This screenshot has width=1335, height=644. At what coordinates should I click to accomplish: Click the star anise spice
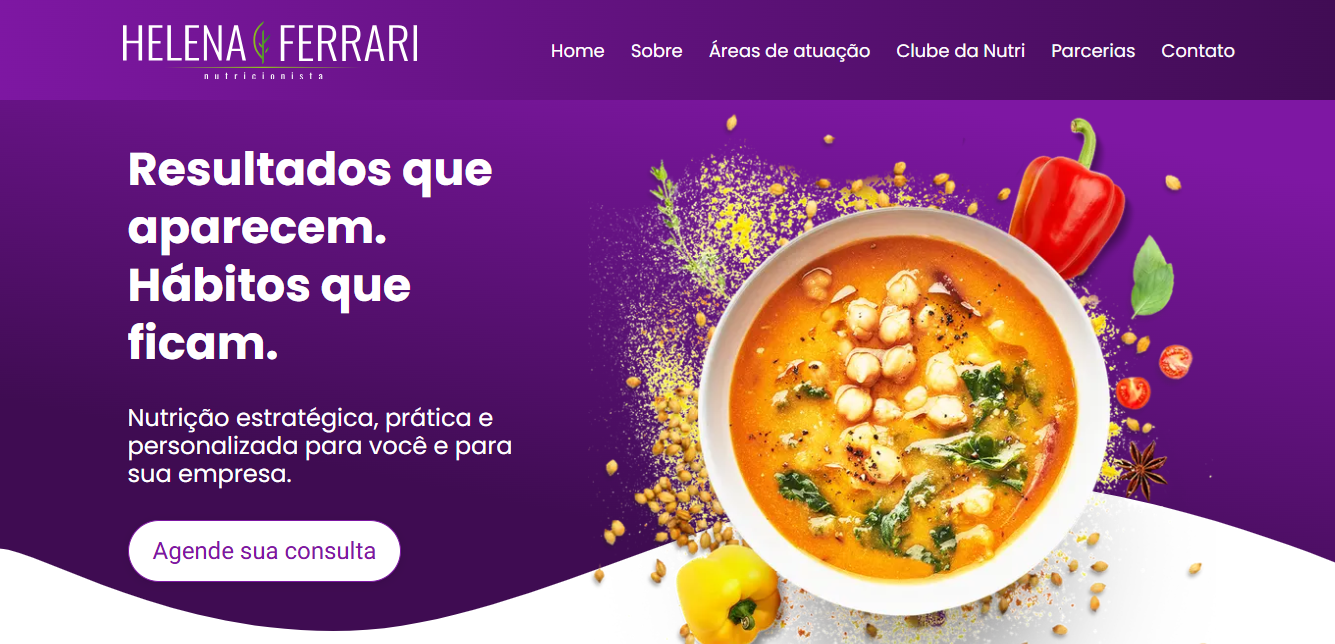pos(1141,470)
